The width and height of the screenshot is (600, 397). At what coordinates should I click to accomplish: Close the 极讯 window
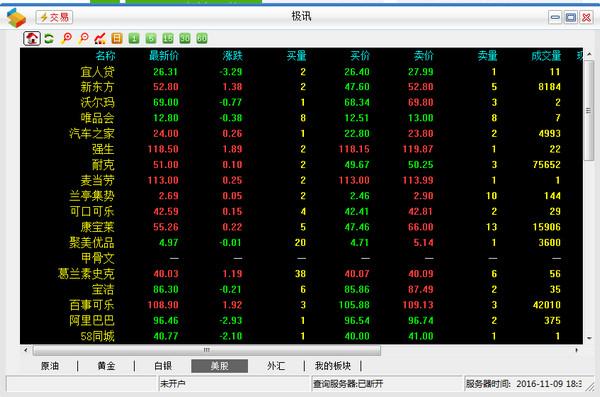tap(586, 17)
